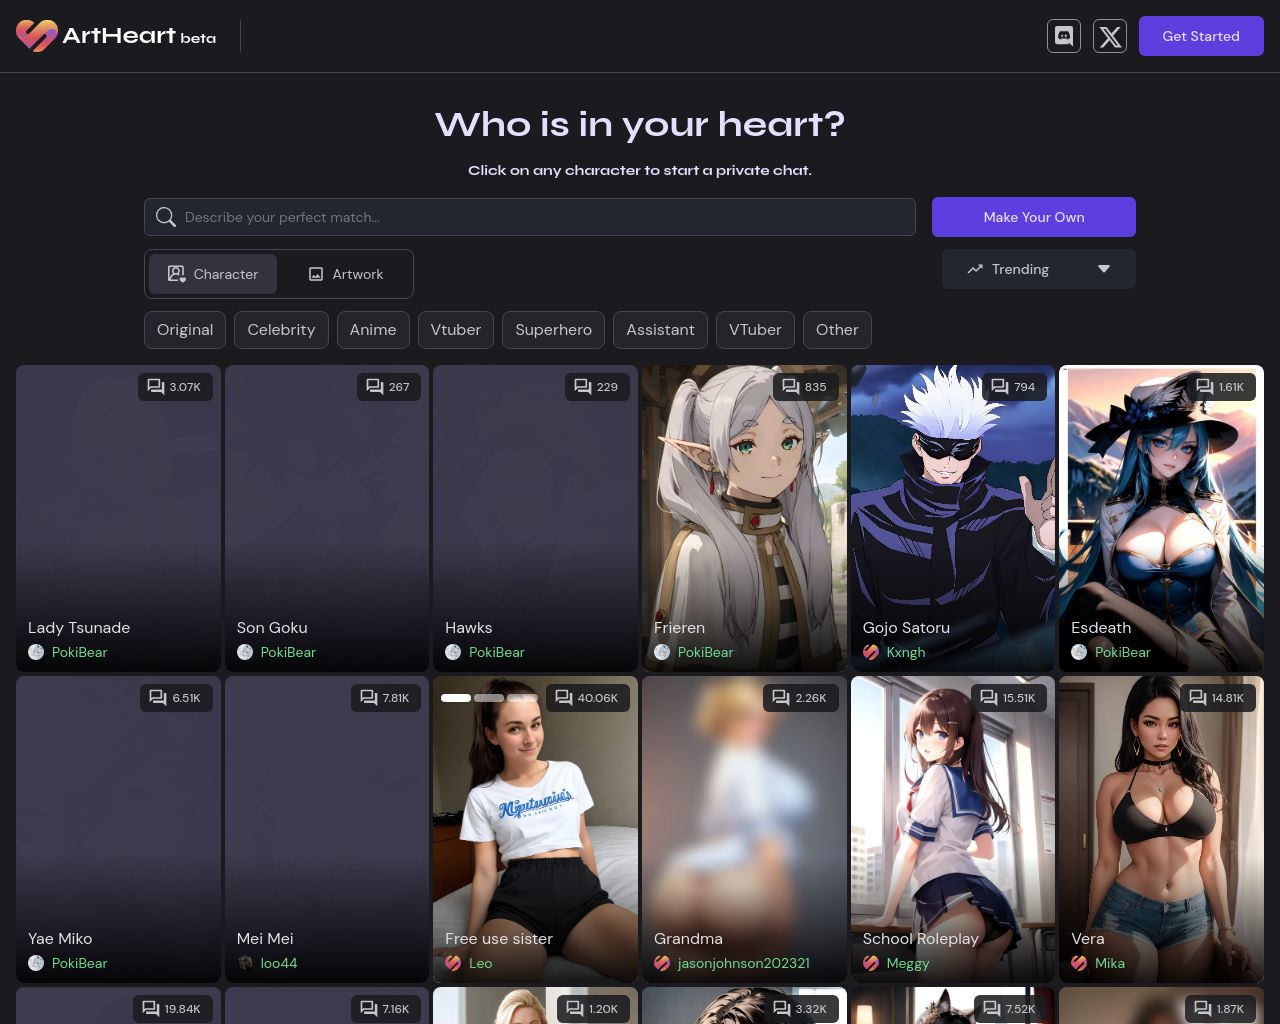Select second image indicator on 40.06K card
The width and height of the screenshot is (1280, 1024).
click(x=489, y=698)
